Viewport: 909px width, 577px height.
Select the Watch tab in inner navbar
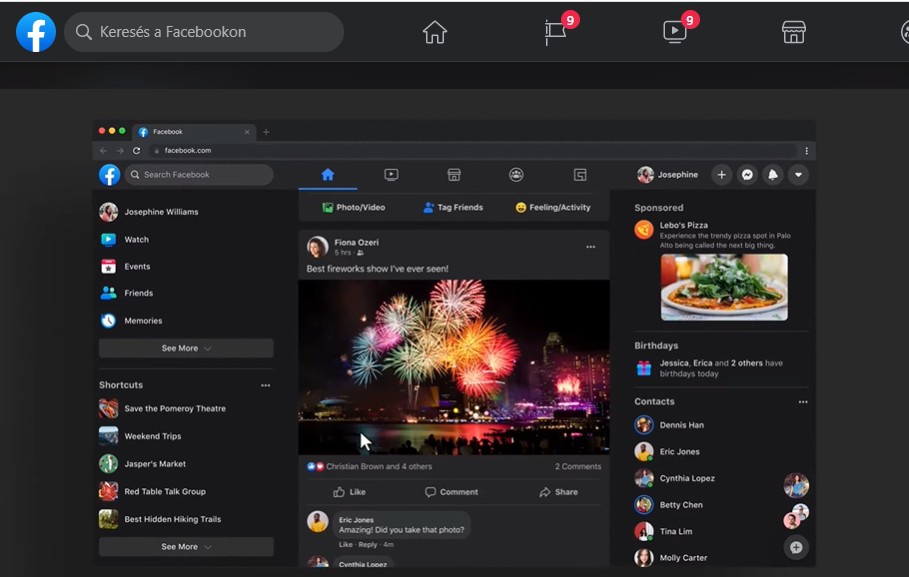391,174
